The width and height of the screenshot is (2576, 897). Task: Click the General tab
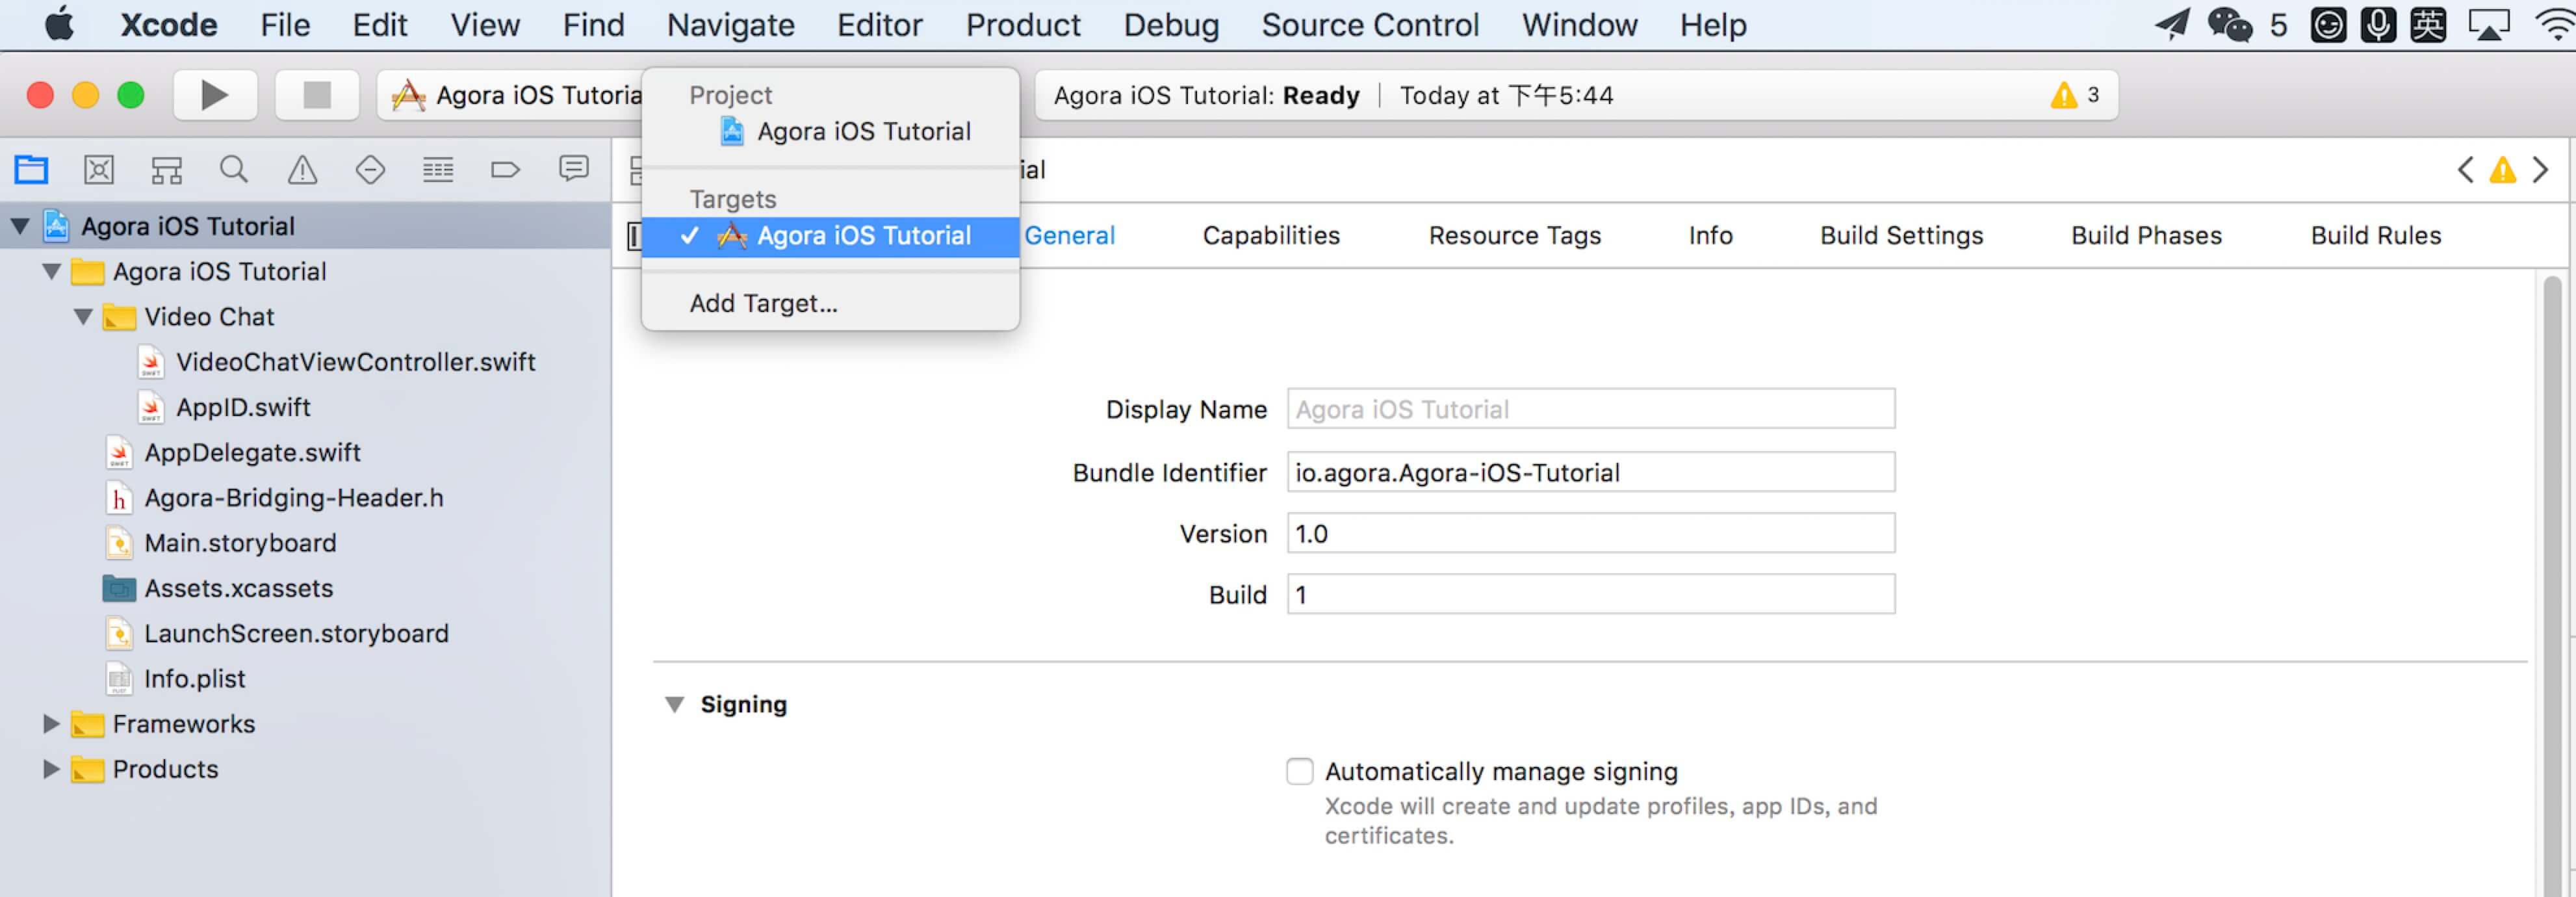pyautogui.click(x=1070, y=233)
